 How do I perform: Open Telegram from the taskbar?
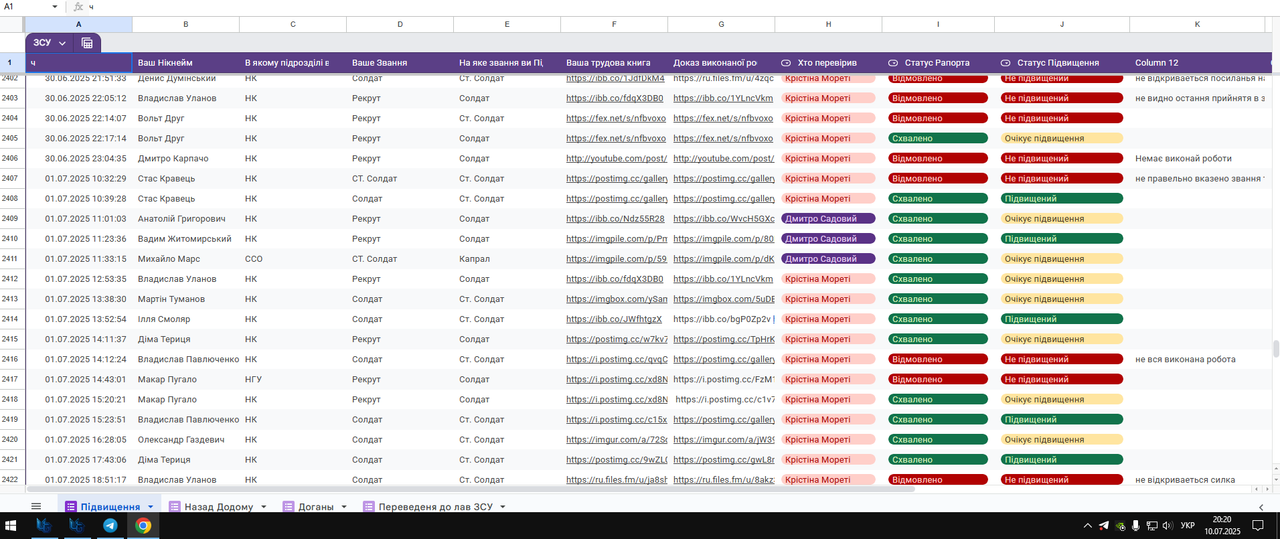[x=110, y=525]
